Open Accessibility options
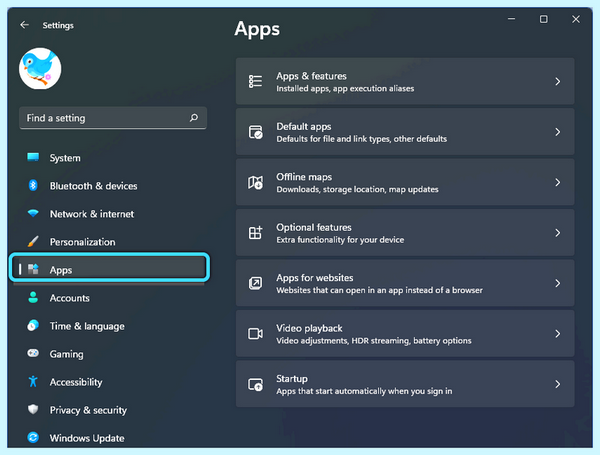The height and width of the screenshot is (455, 600). pyautogui.click(x=76, y=382)
